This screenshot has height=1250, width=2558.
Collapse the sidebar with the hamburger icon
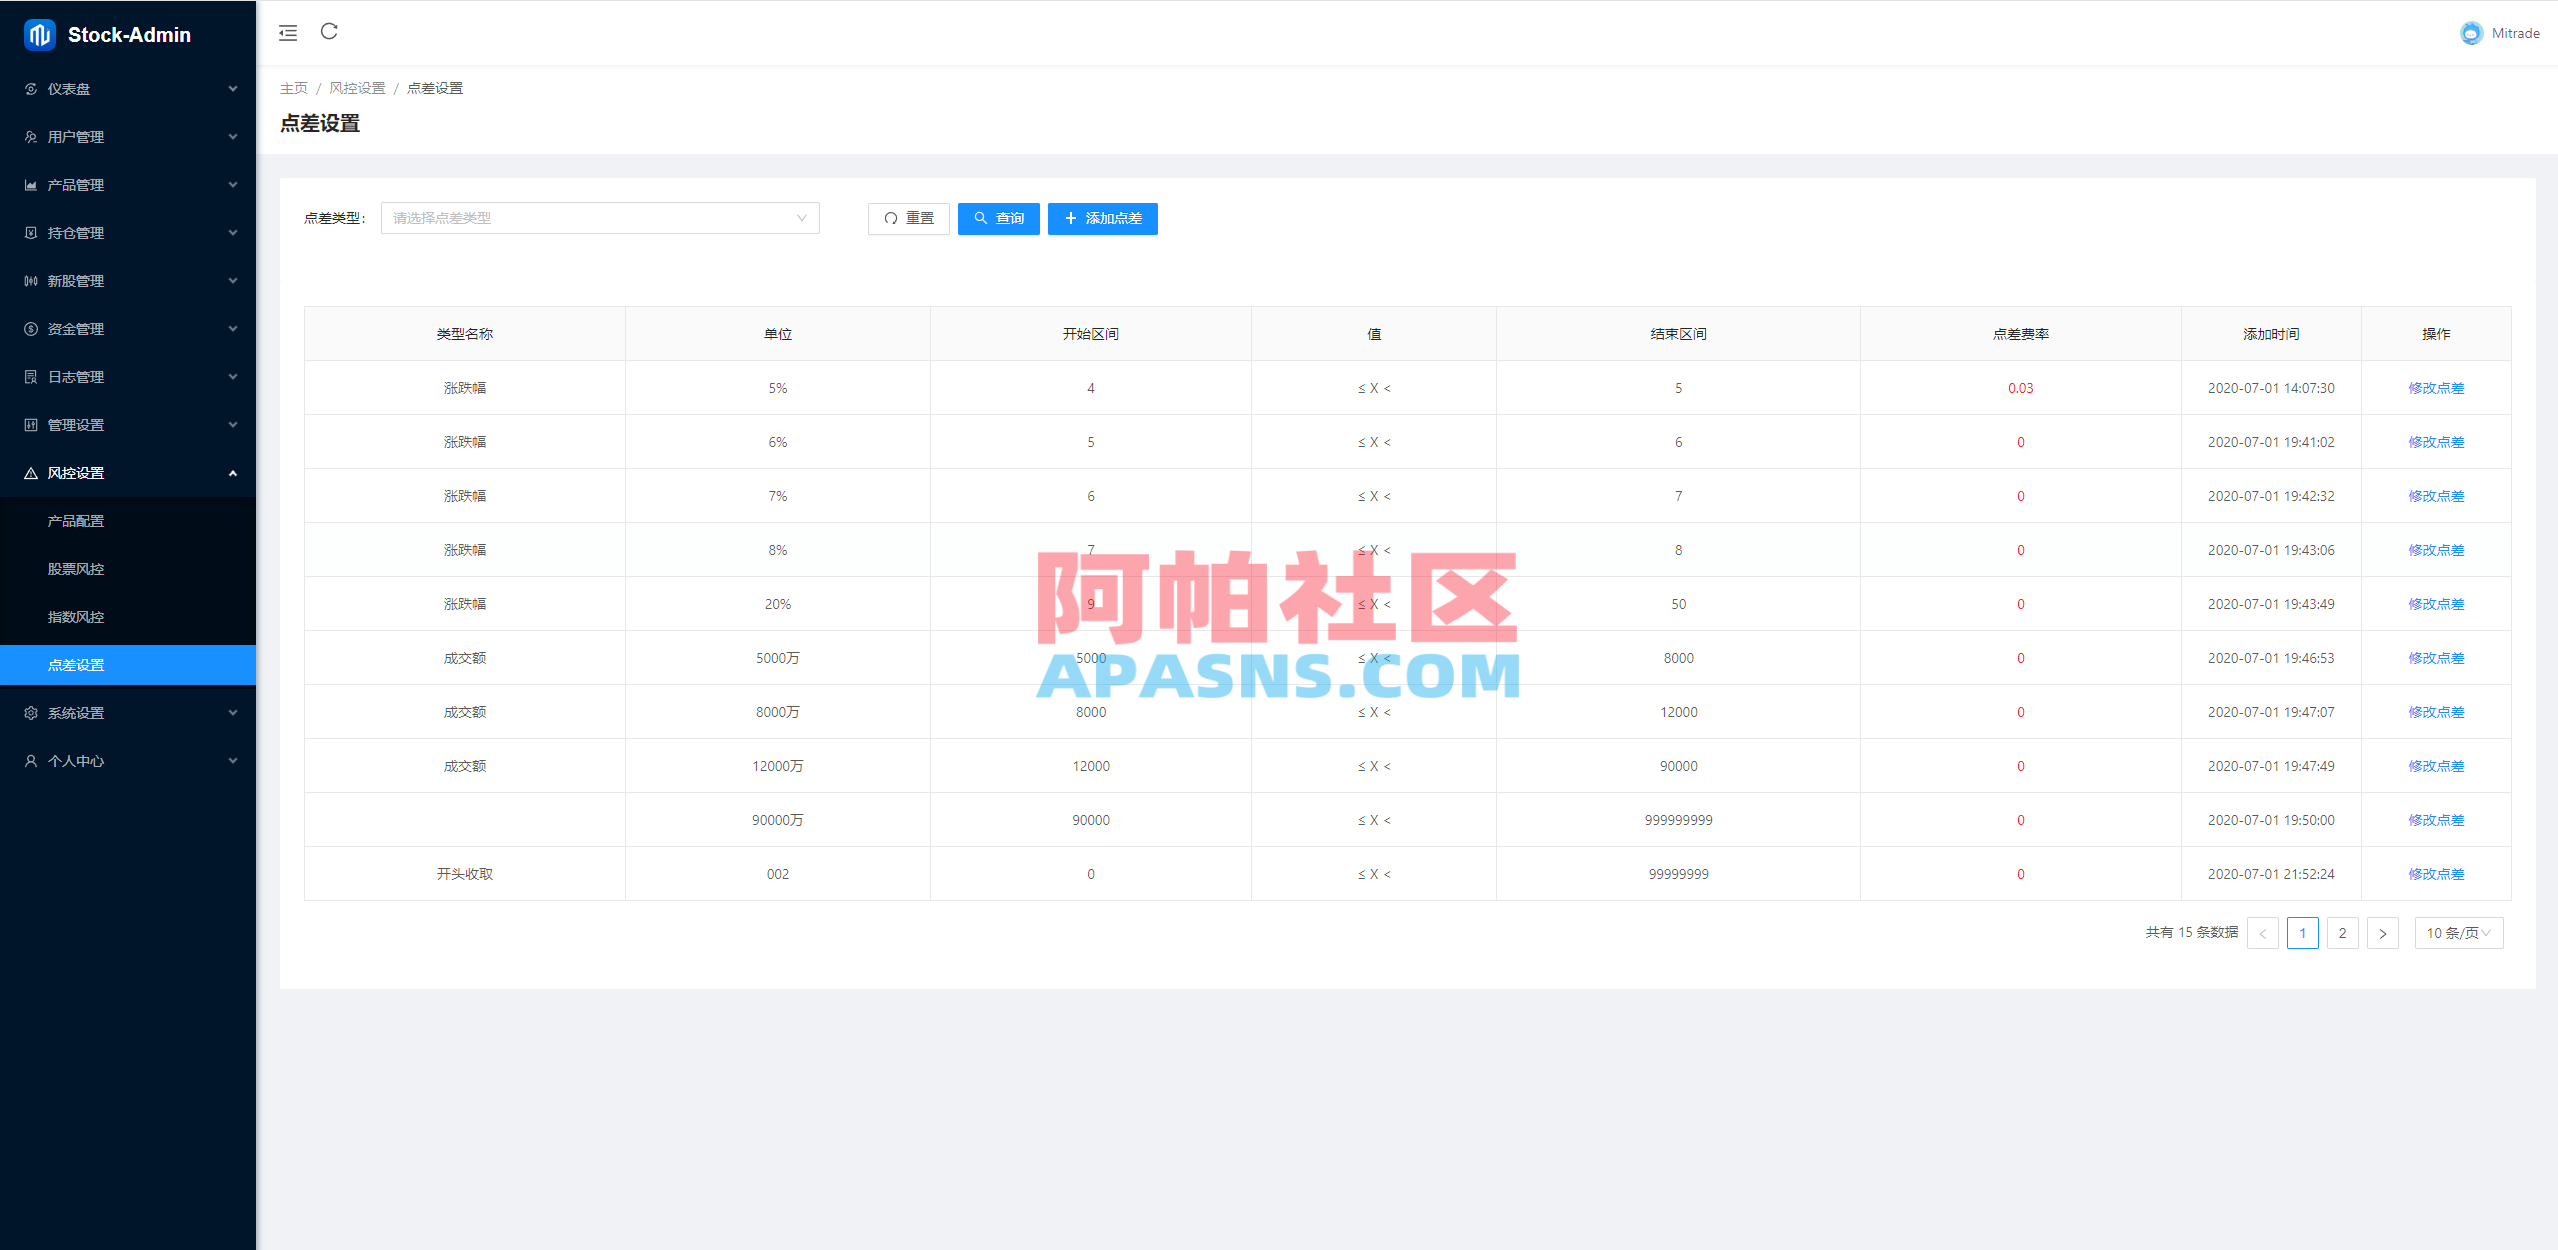tap(288, 32)
